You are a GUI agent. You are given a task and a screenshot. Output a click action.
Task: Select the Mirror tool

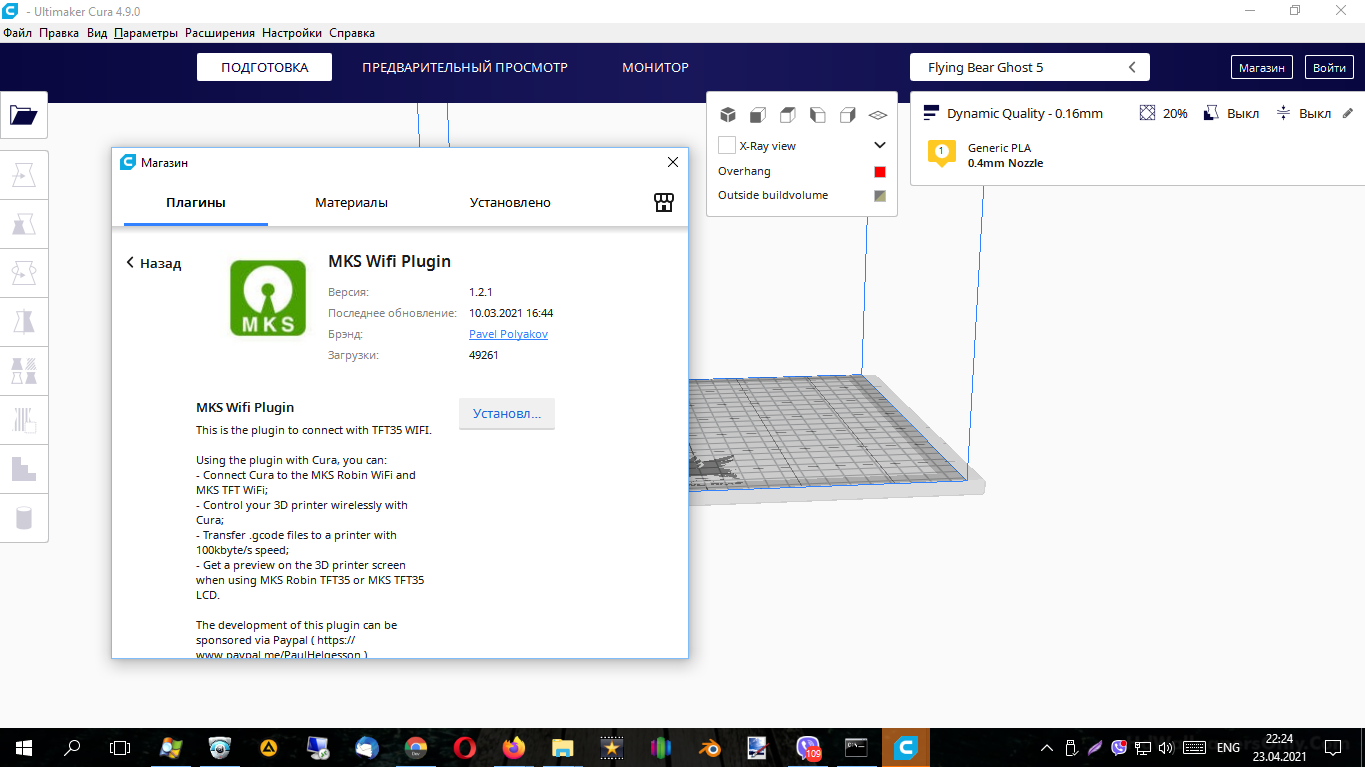click(24, 321)
